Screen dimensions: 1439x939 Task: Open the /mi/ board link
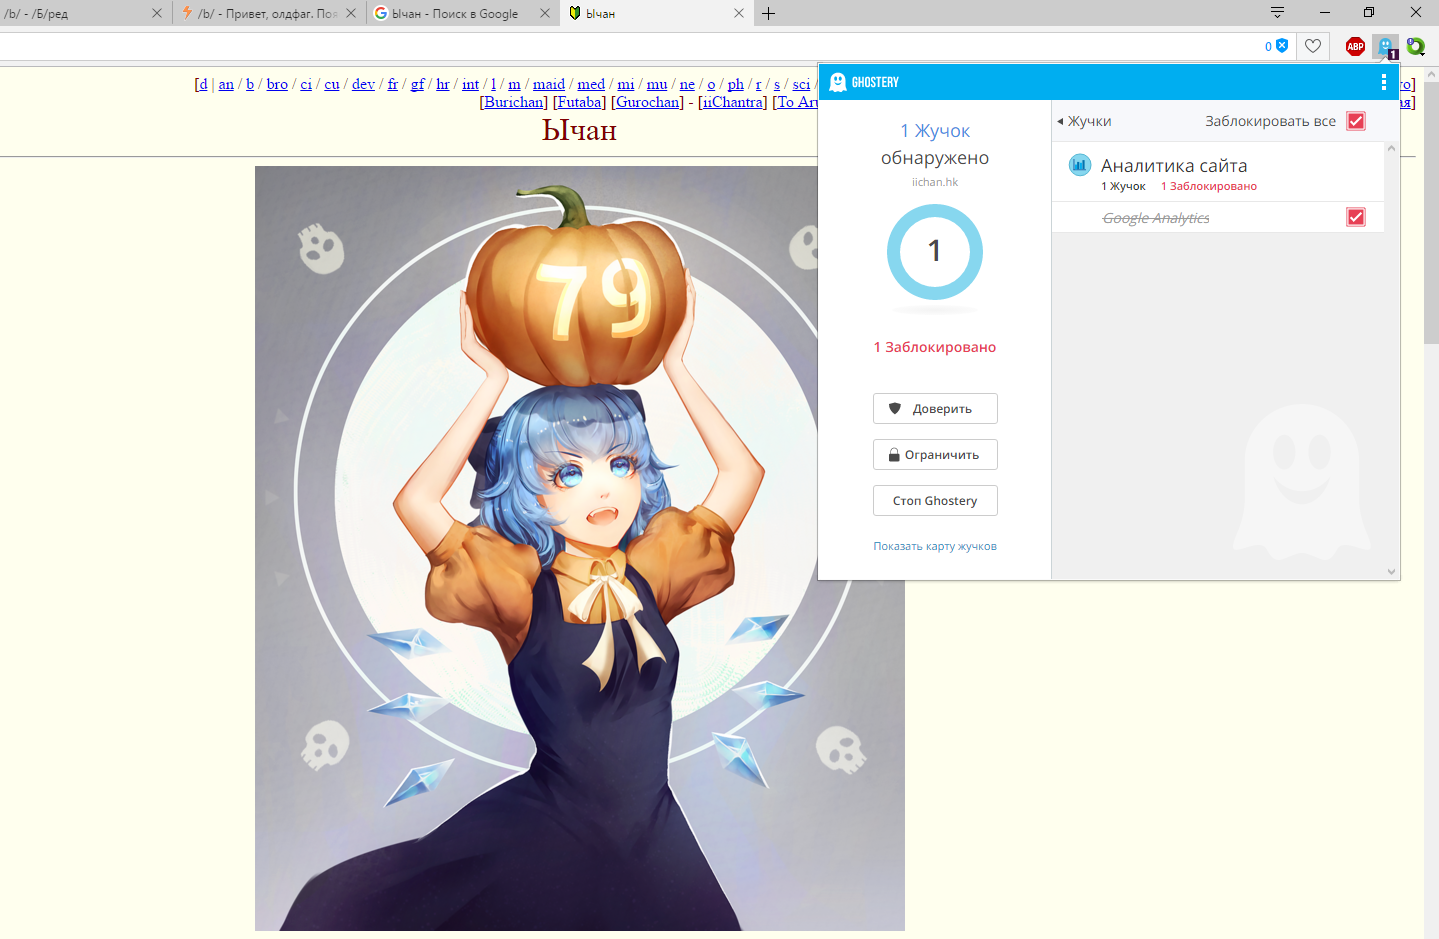(626, 84)
